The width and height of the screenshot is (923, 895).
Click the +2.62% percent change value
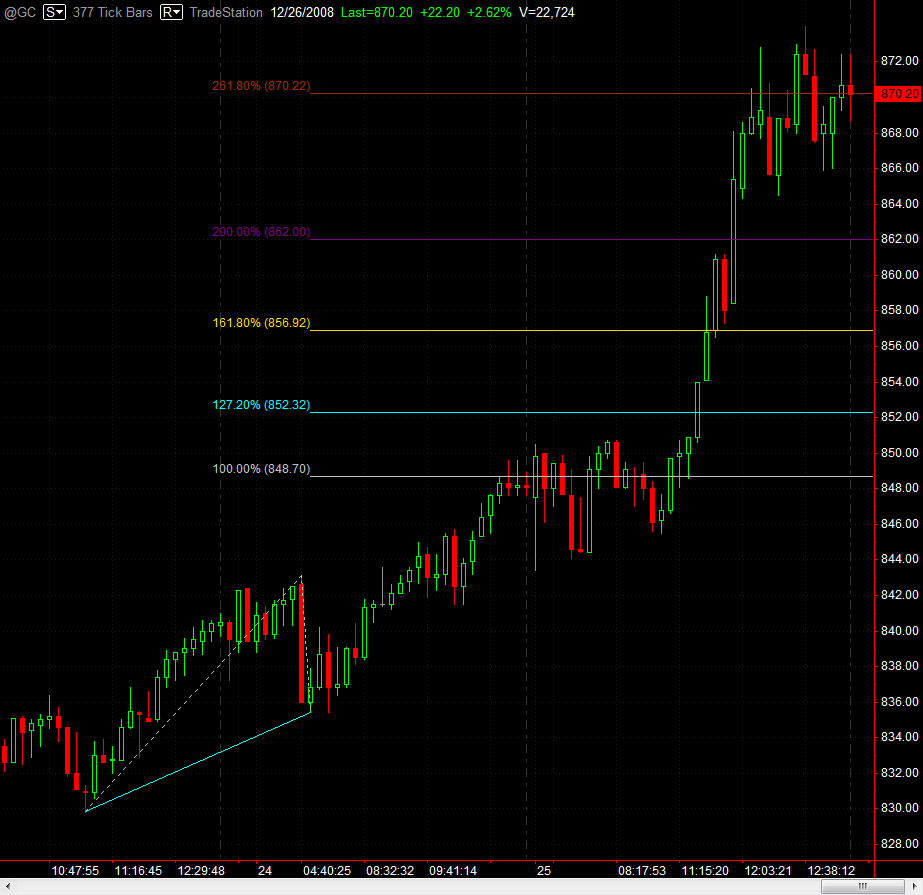point(489,12)
